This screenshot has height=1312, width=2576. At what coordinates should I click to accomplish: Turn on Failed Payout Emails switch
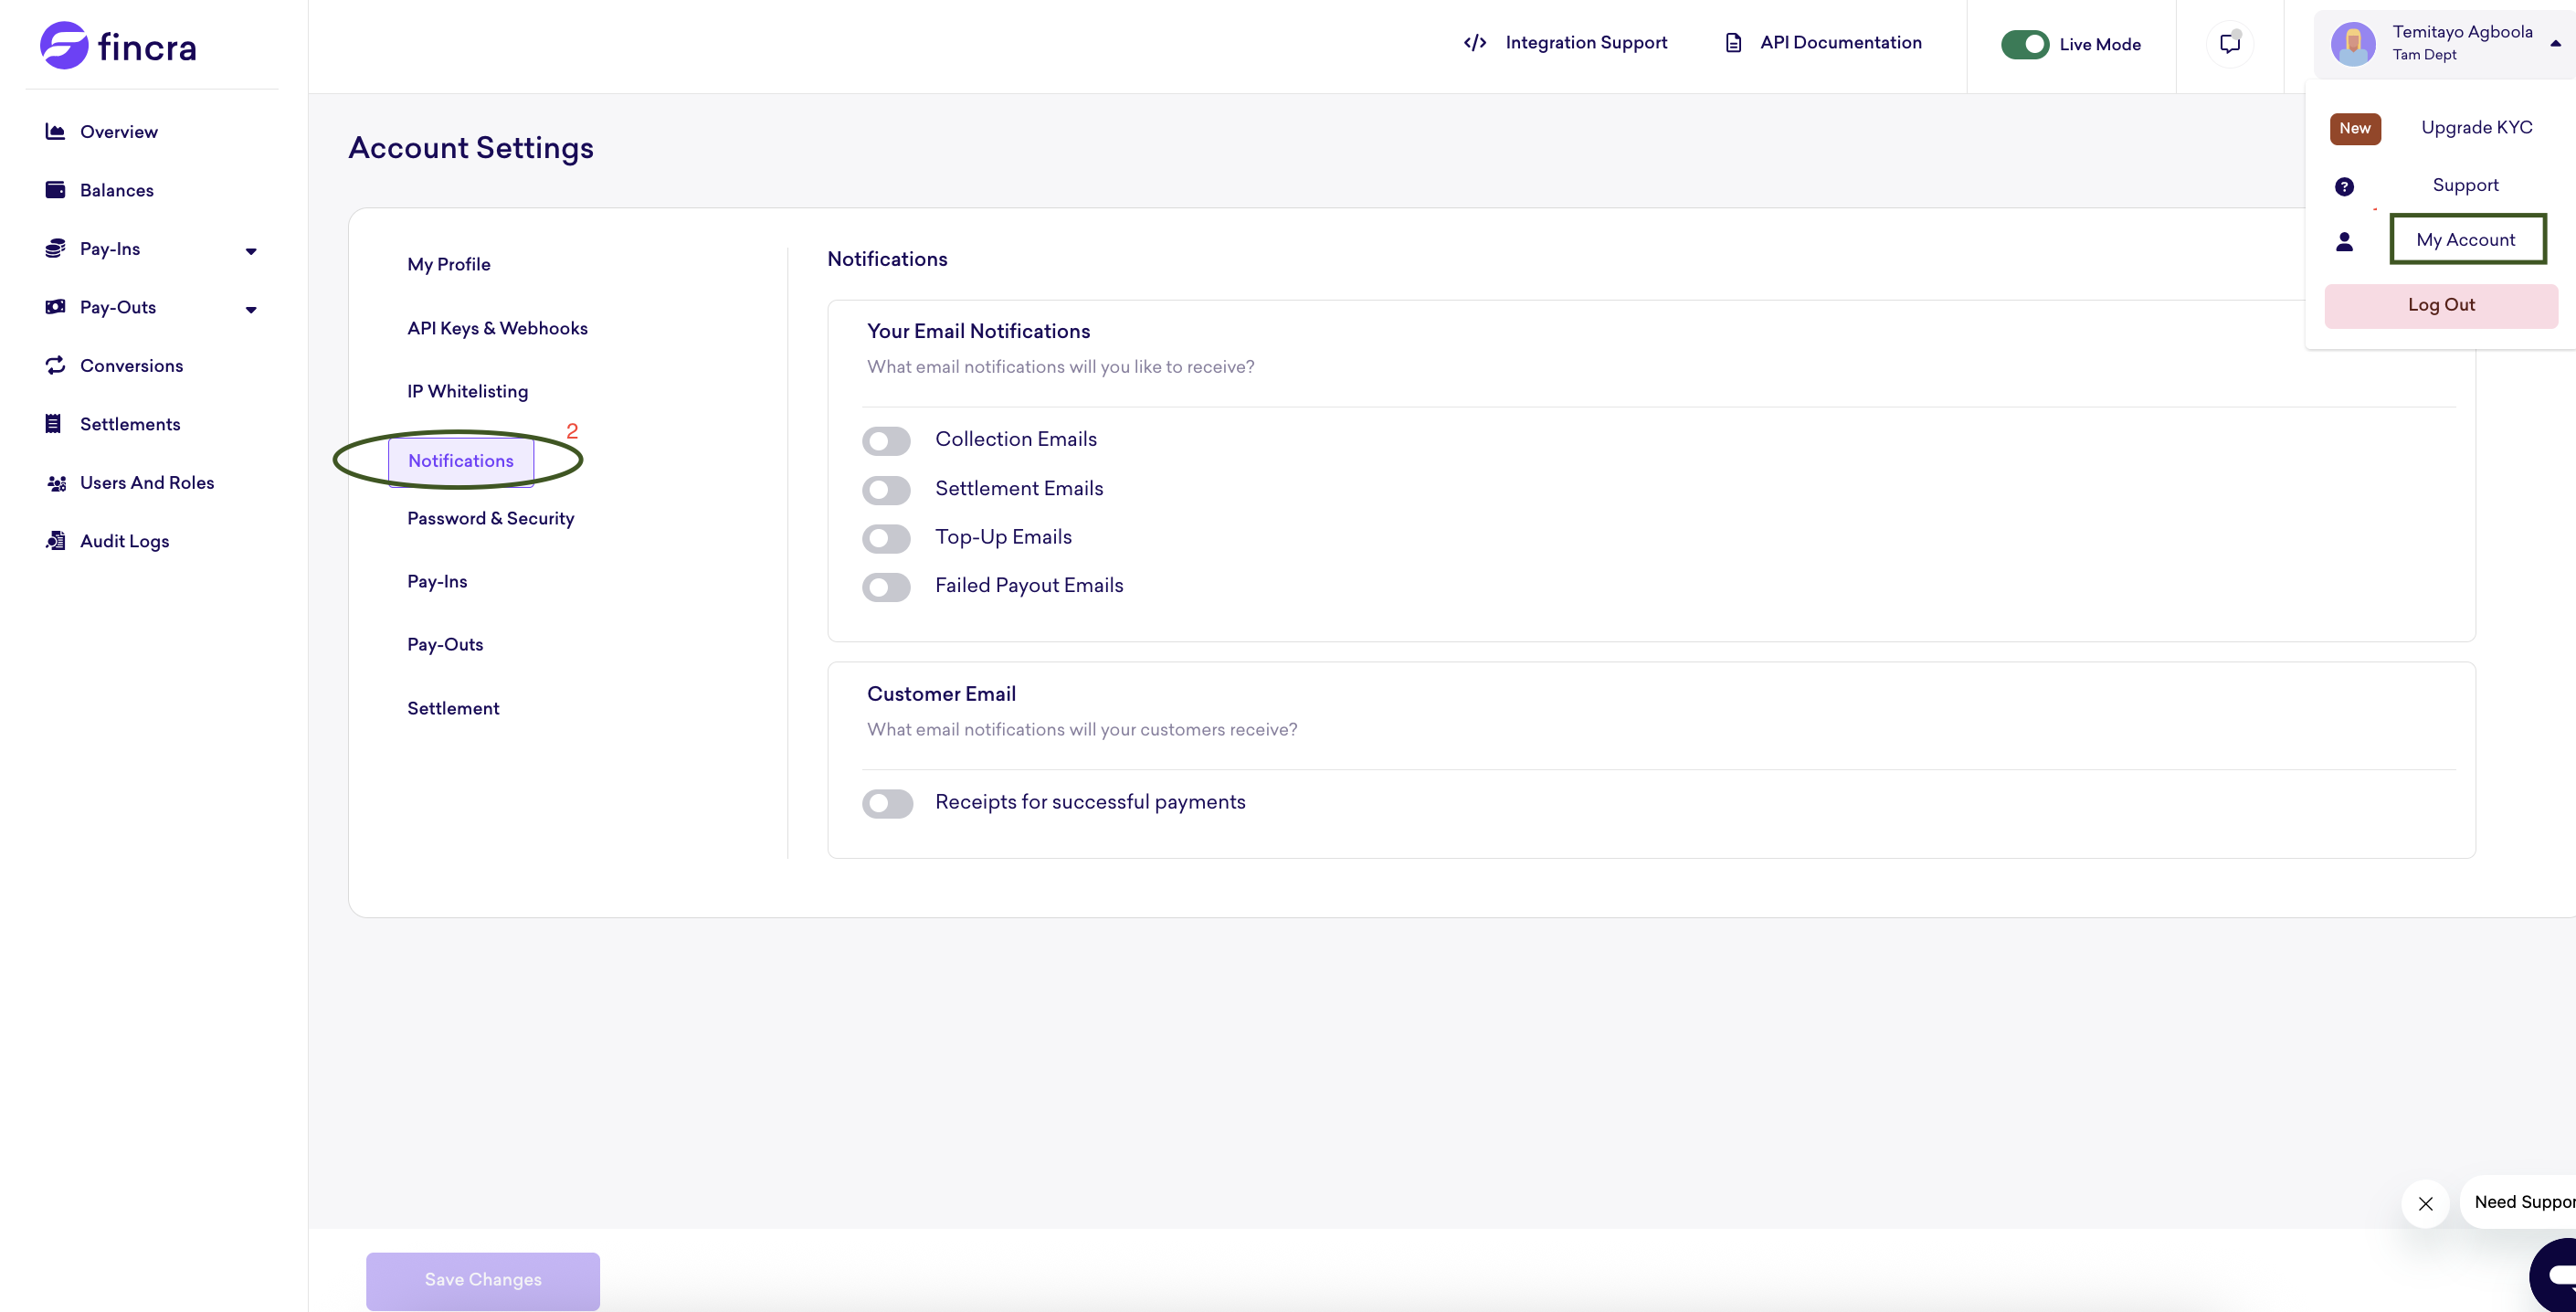886,587
